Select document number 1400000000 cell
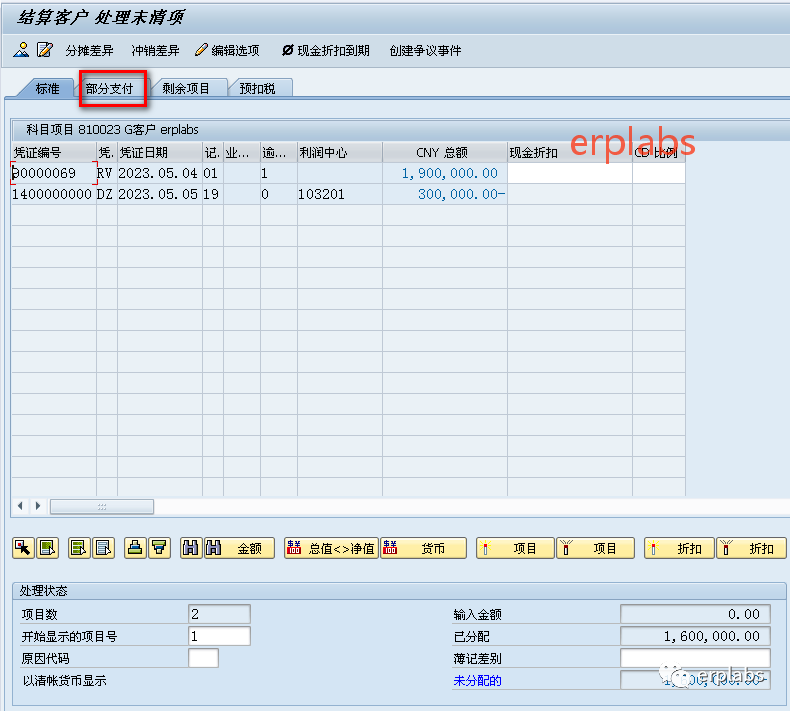Viewport: 790px width, 711px height. 53,195
